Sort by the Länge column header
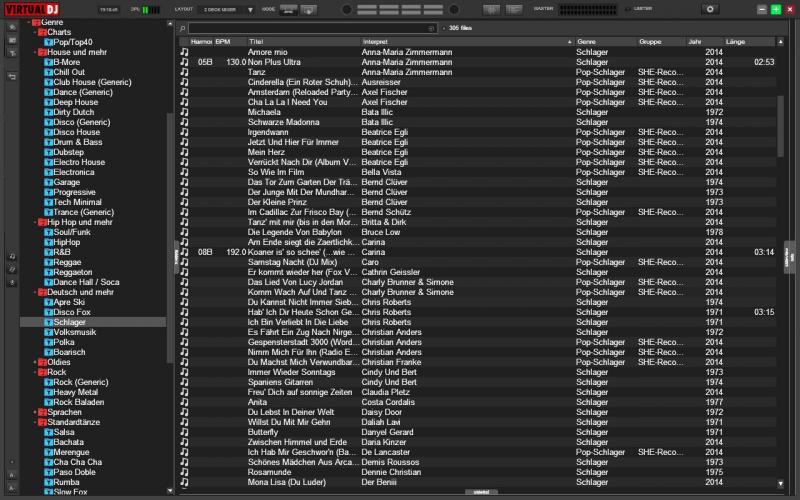Screen dimensions: 800x500 pos(749,42)
